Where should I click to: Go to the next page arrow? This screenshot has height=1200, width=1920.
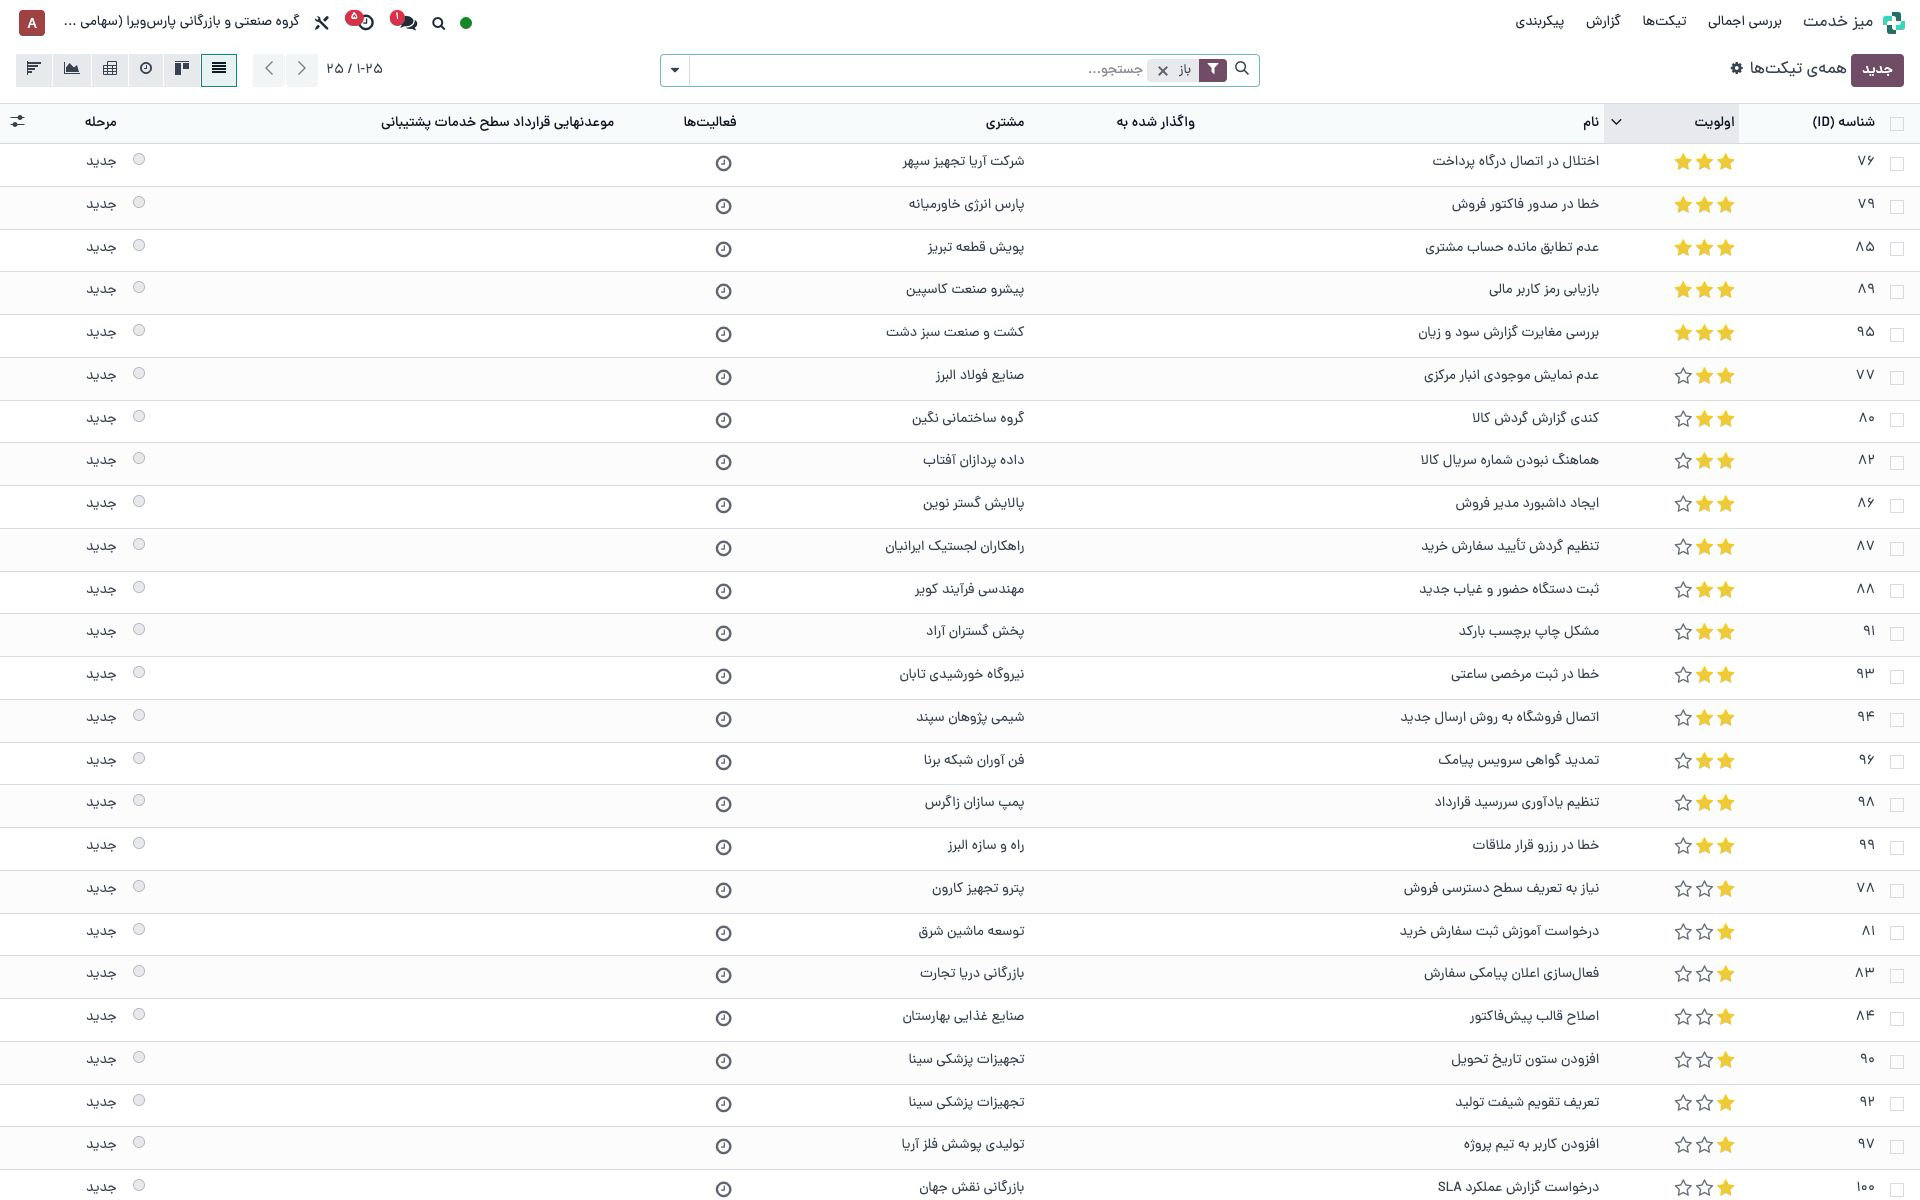pyautogui.click(x=269, y=69)
